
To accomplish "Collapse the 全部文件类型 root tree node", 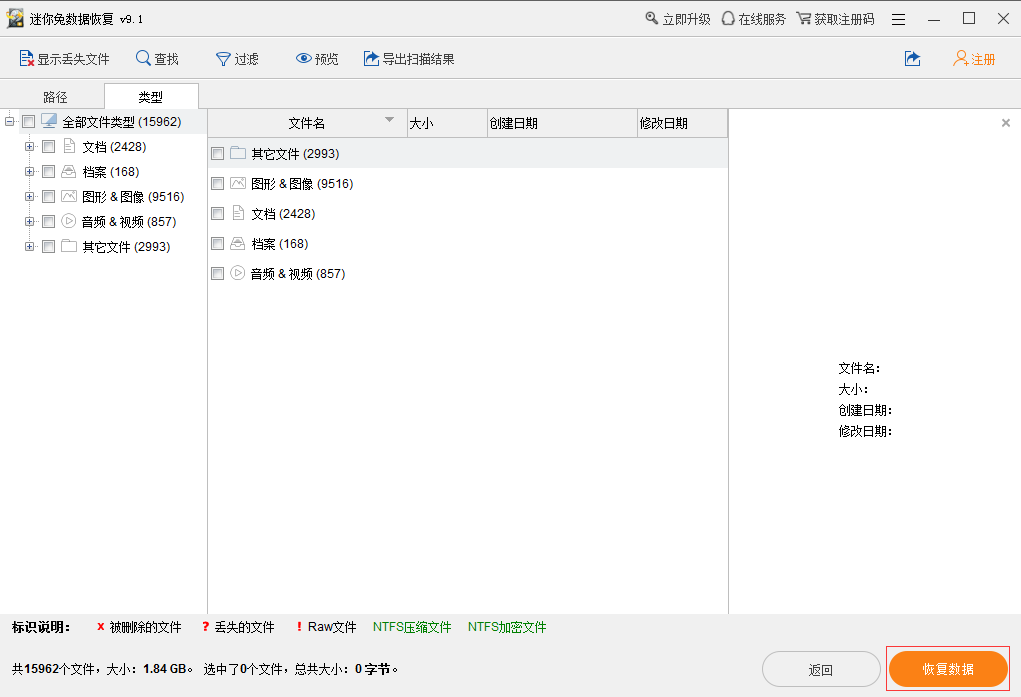I will (9, 121).
